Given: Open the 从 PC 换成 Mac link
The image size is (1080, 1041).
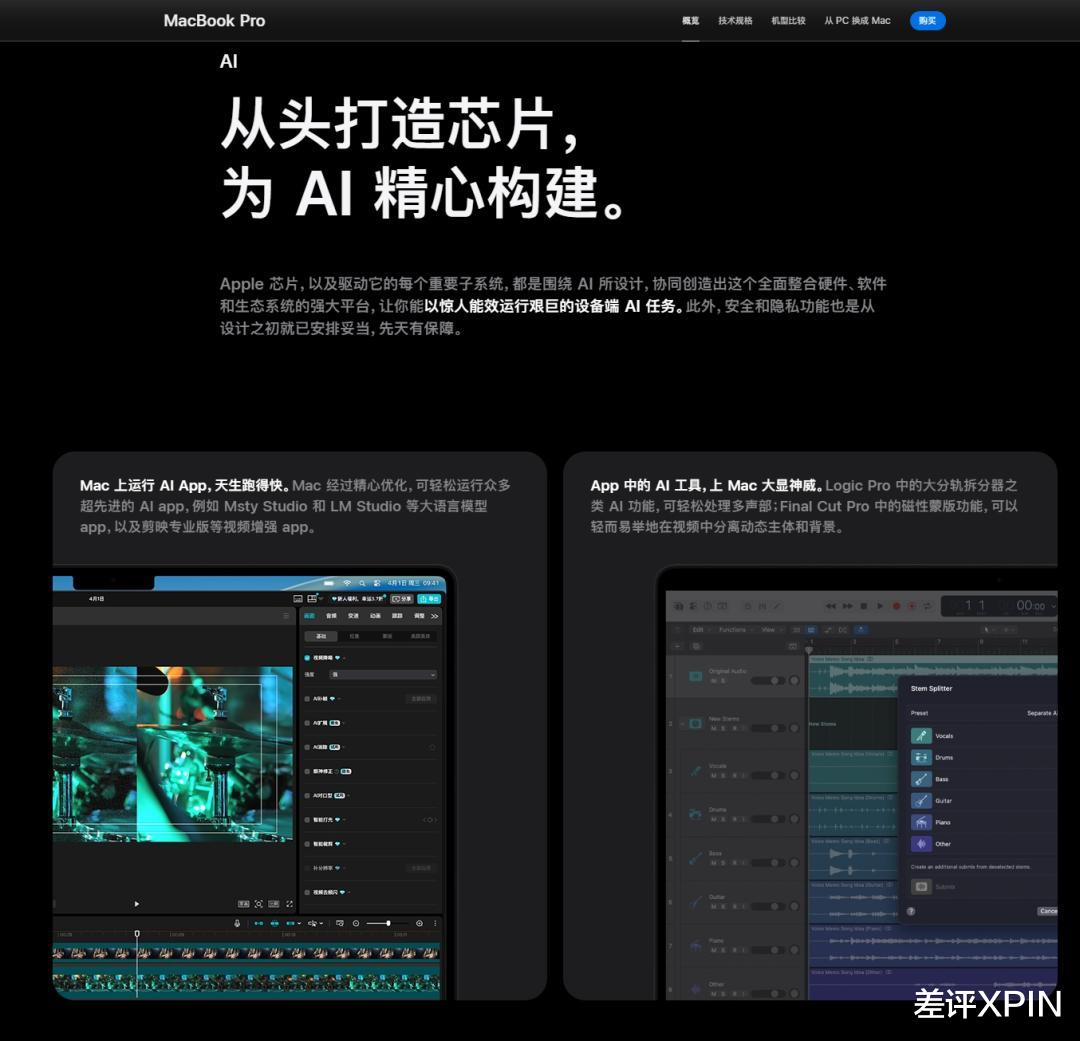Looking at the screenshot, I should pos(857,21).
